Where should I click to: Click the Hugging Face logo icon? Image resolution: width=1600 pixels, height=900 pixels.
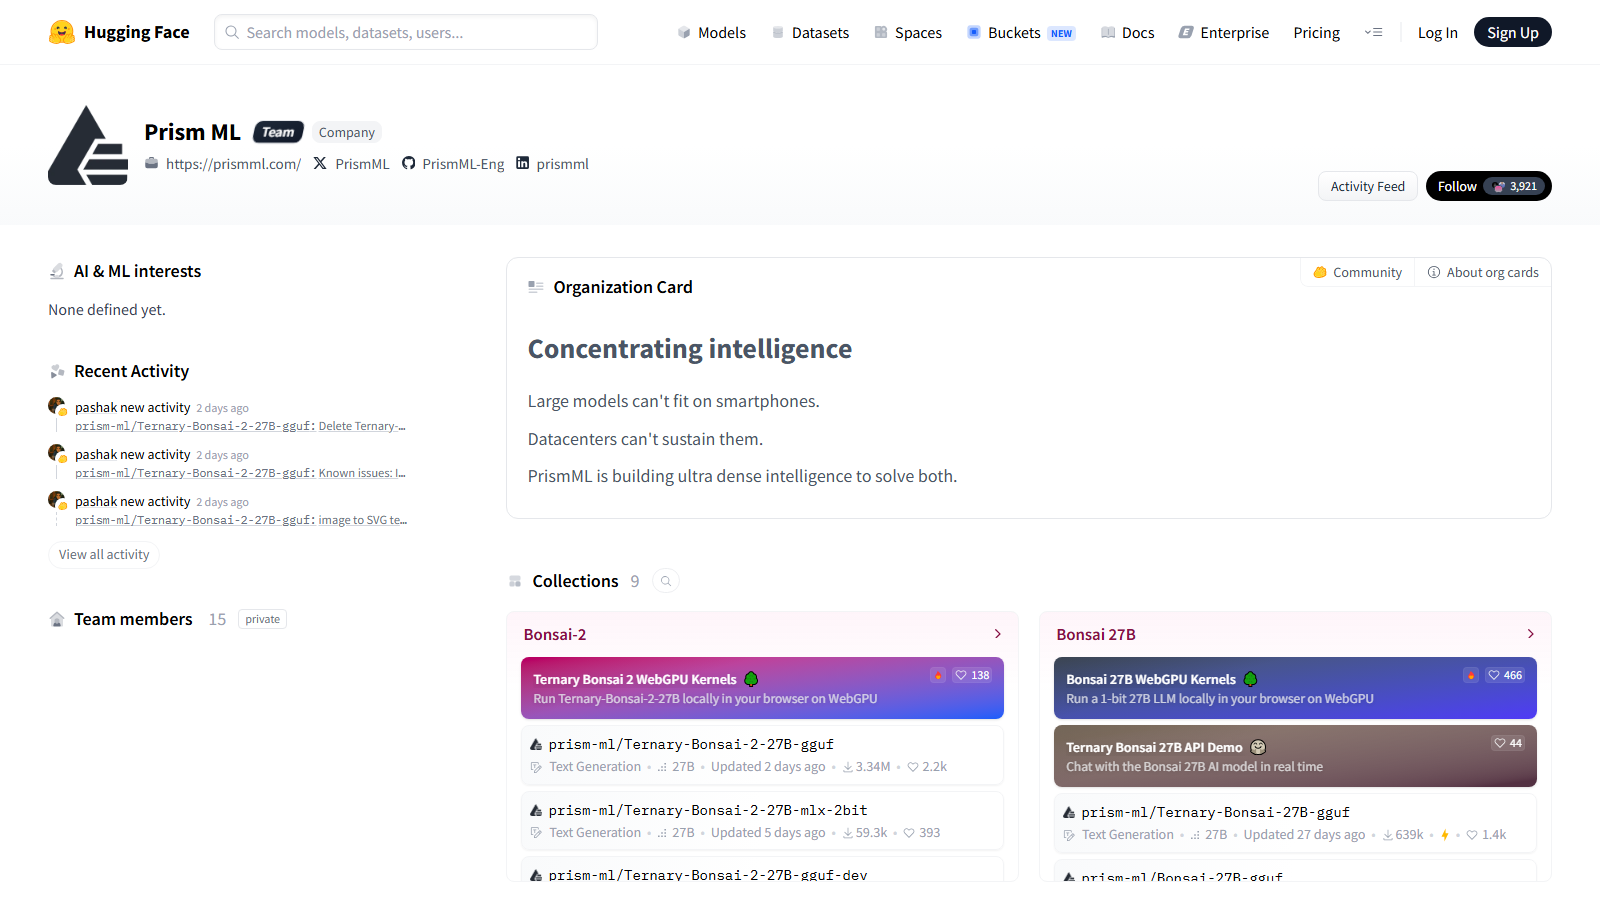(x=62, y=32)
